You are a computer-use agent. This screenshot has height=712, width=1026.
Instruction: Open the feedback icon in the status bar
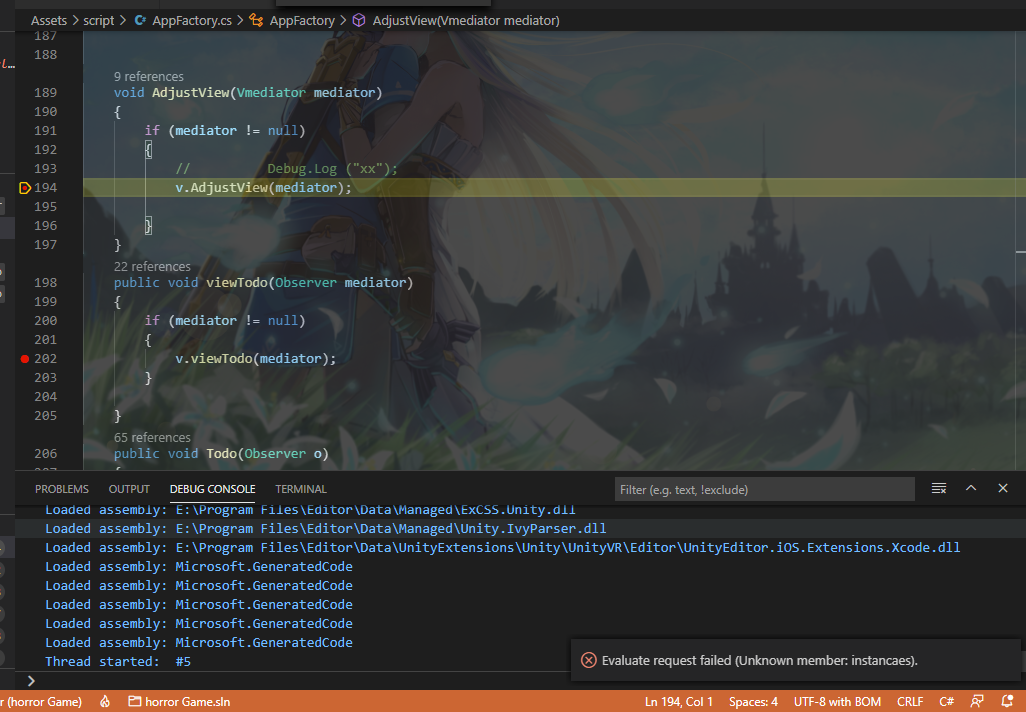pyautogui.click(x=977, y=702)
